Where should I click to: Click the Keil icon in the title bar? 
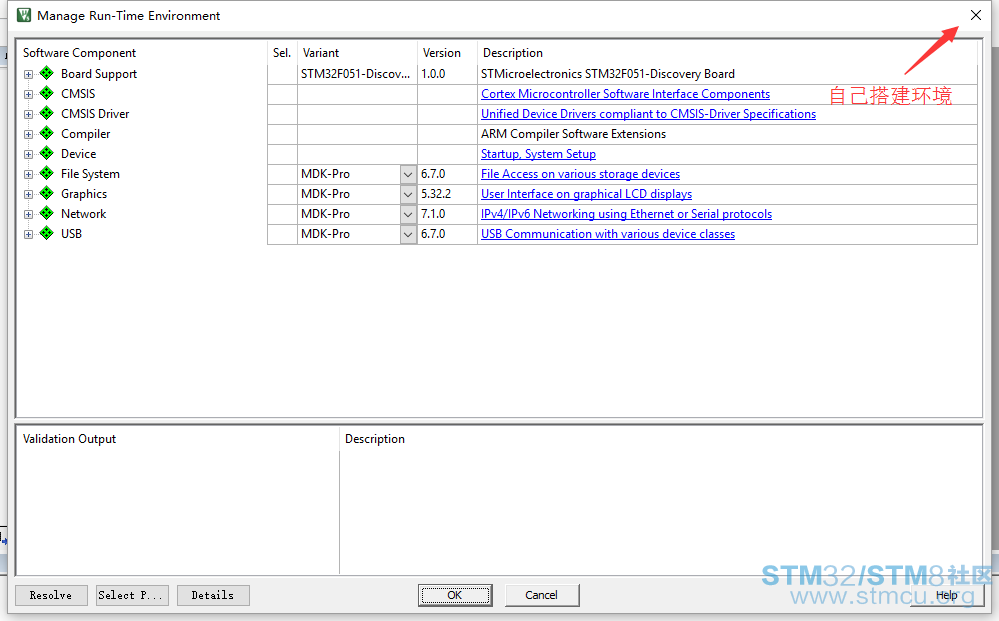(x=24, y=15)
